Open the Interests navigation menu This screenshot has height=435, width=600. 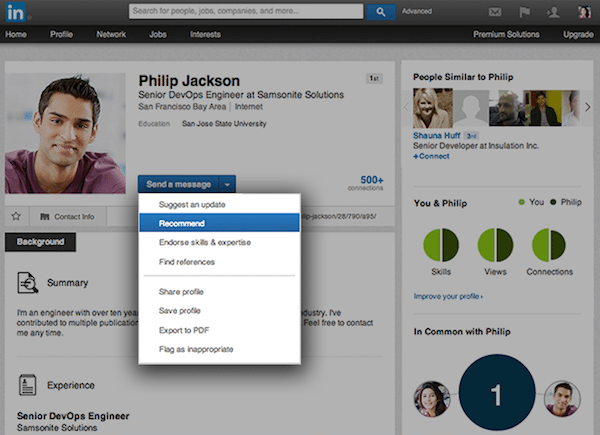(x=205, y=34)
